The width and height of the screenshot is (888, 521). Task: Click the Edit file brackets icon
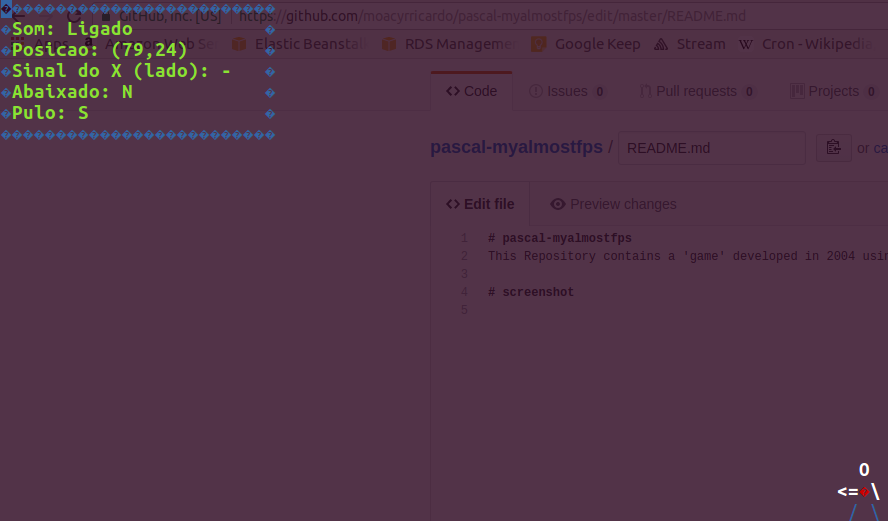pyautogui.click(x=452, y=204)
